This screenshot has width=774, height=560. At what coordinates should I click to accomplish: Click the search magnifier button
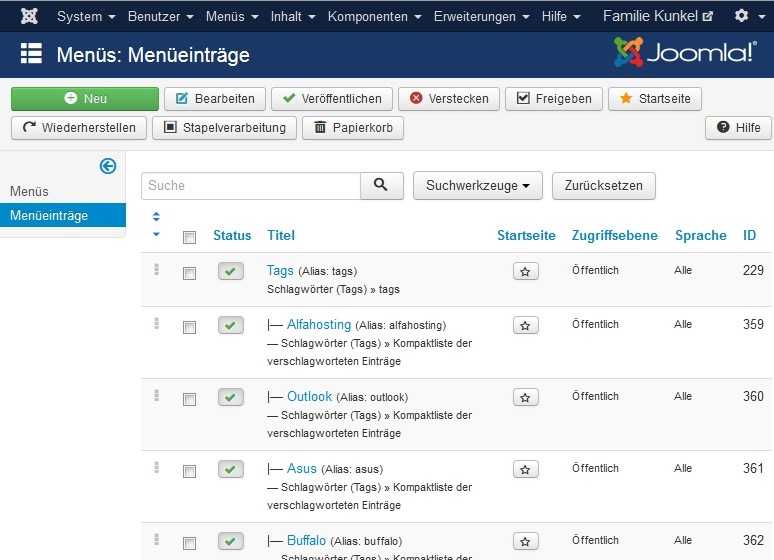pos(381,185)
